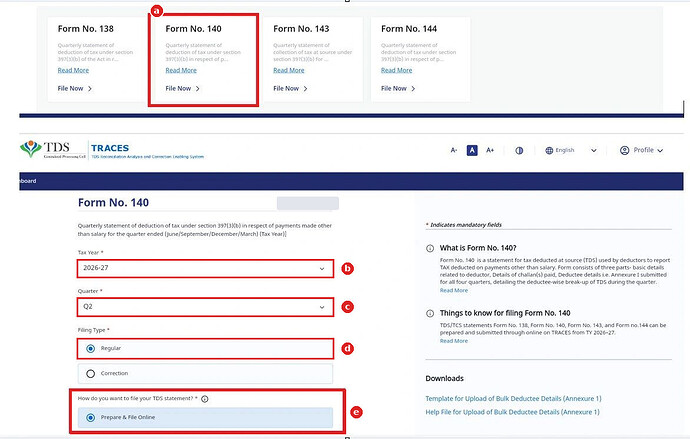Decrease font size with A- icon
This screenshot has width=690, height=439.
coord(454,150)
